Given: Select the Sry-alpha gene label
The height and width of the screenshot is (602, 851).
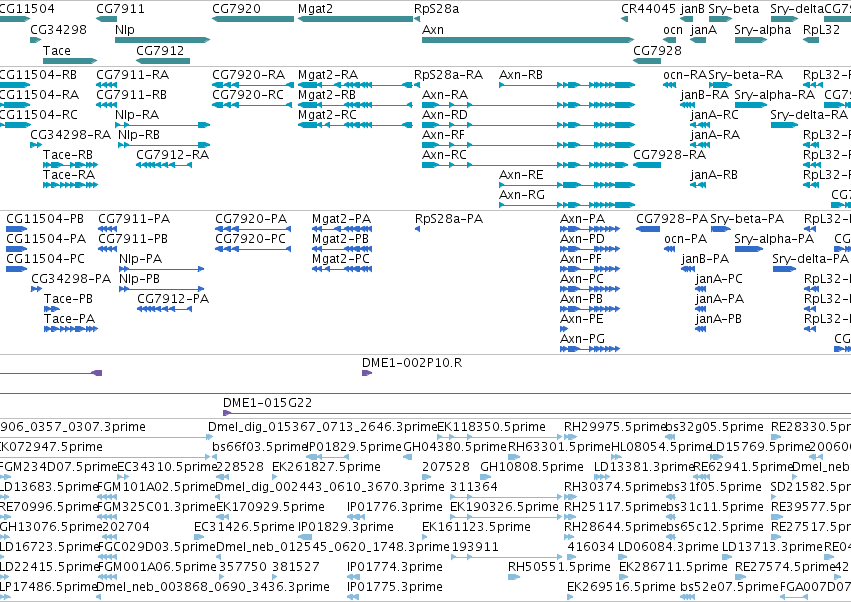Looking at the screenshot, I should pos(763,30).
